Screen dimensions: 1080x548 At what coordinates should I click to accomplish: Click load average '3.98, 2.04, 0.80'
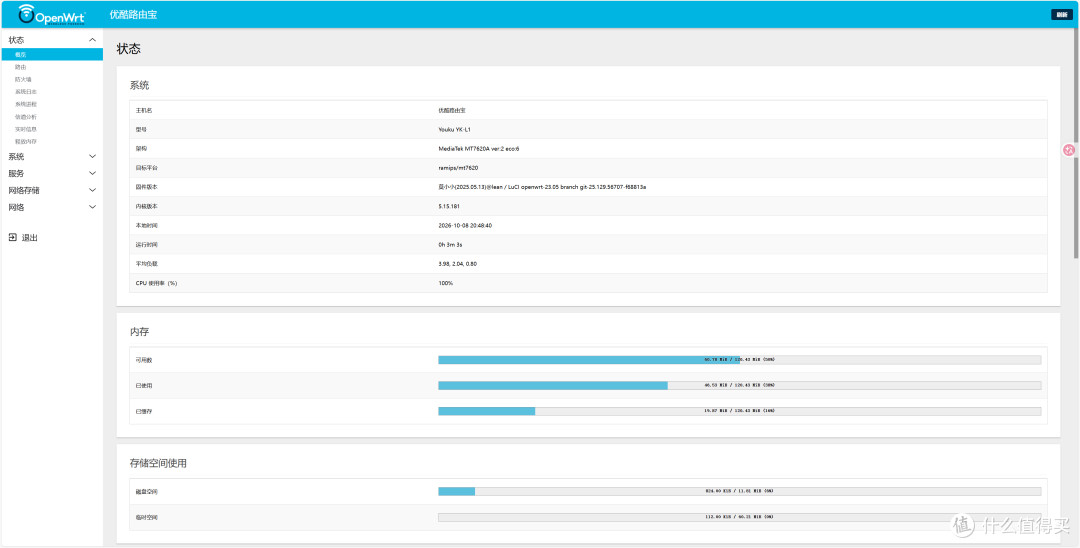click(x=458, y=264)
